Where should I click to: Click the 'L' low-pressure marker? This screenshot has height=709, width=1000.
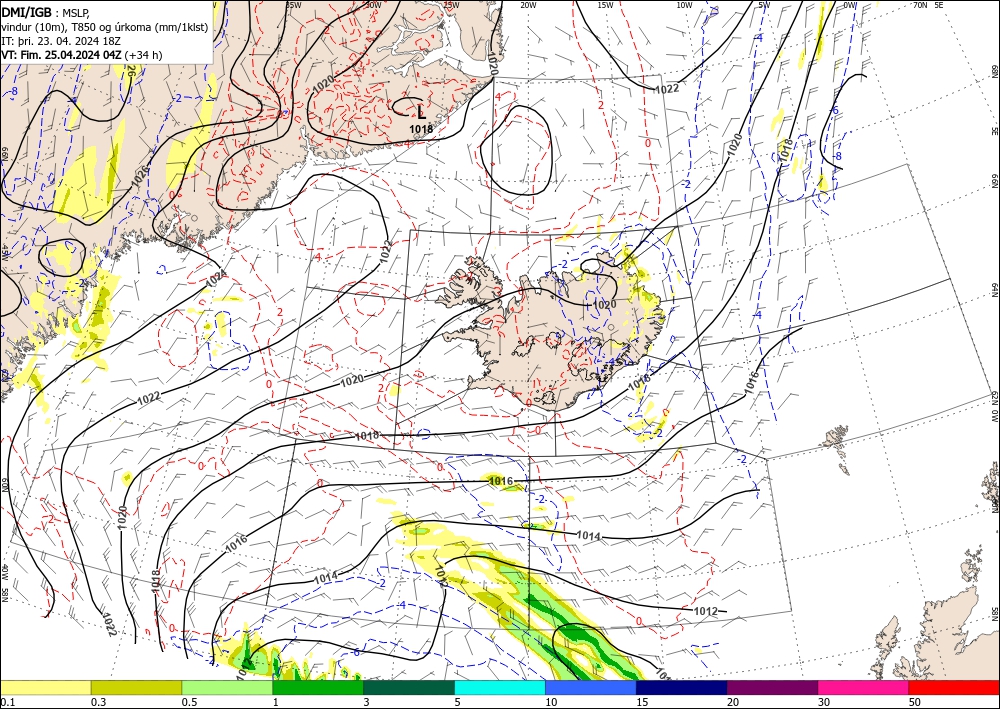tap(421, 113)
